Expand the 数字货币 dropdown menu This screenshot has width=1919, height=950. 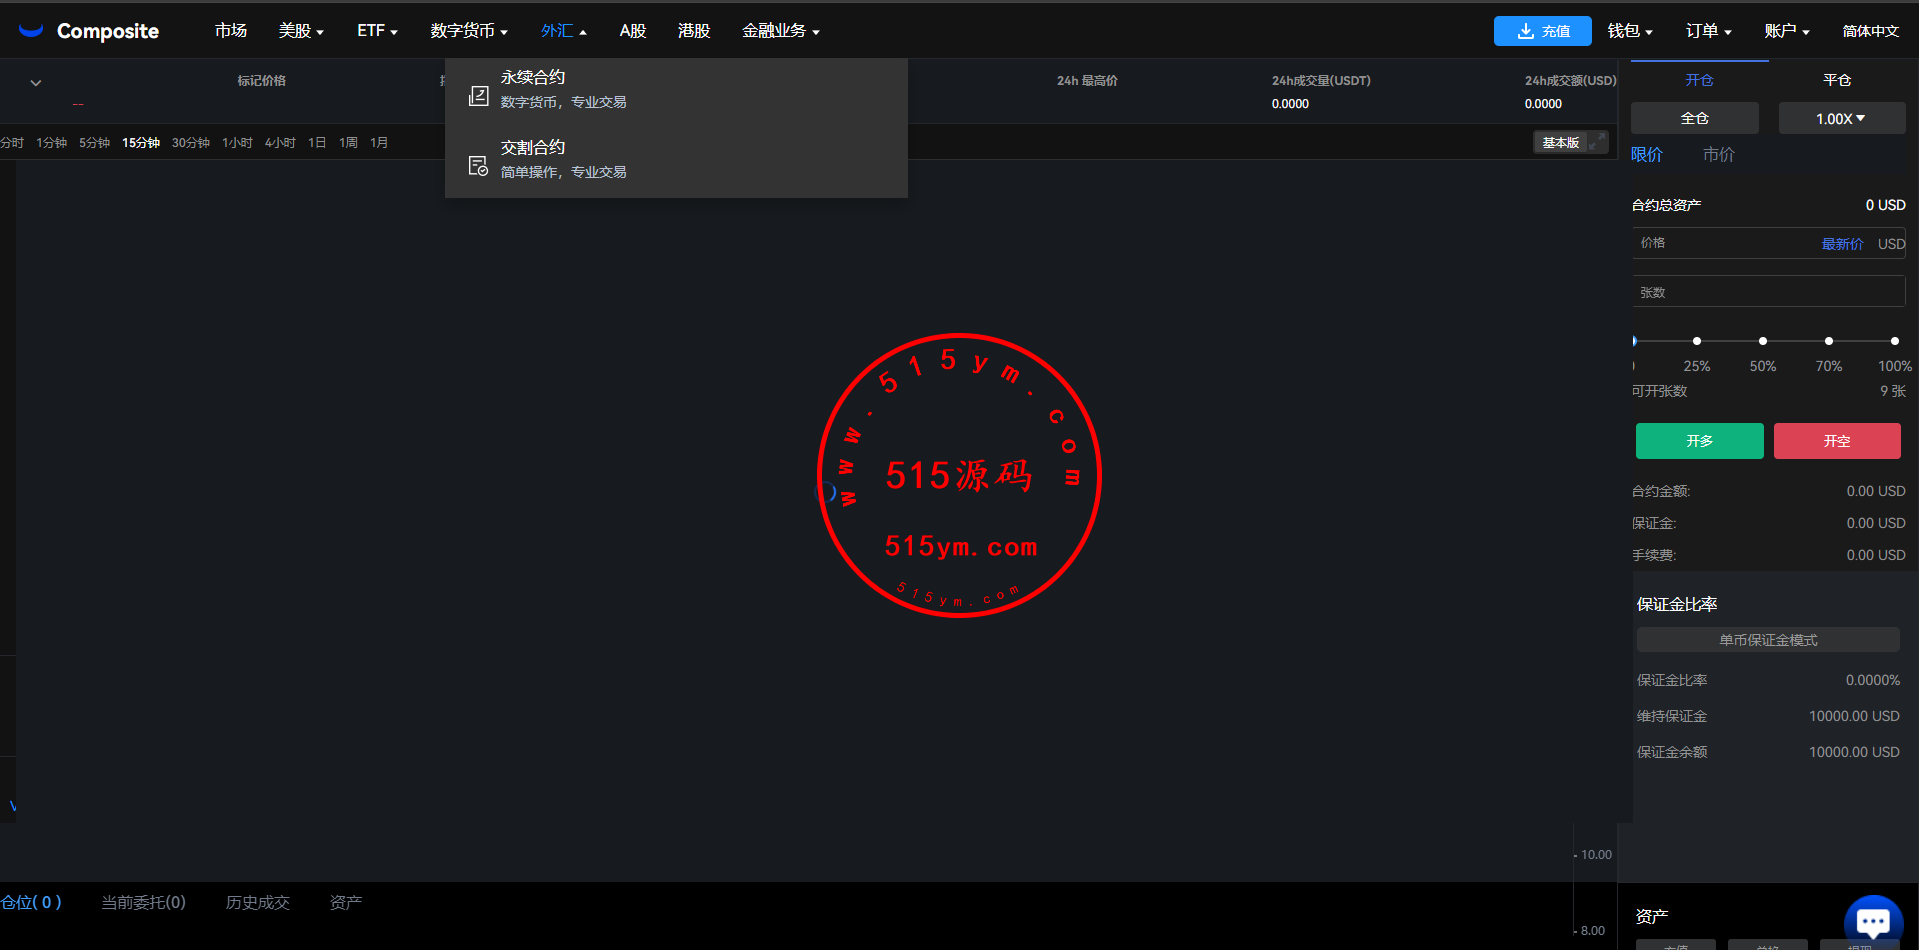(469, 31)
